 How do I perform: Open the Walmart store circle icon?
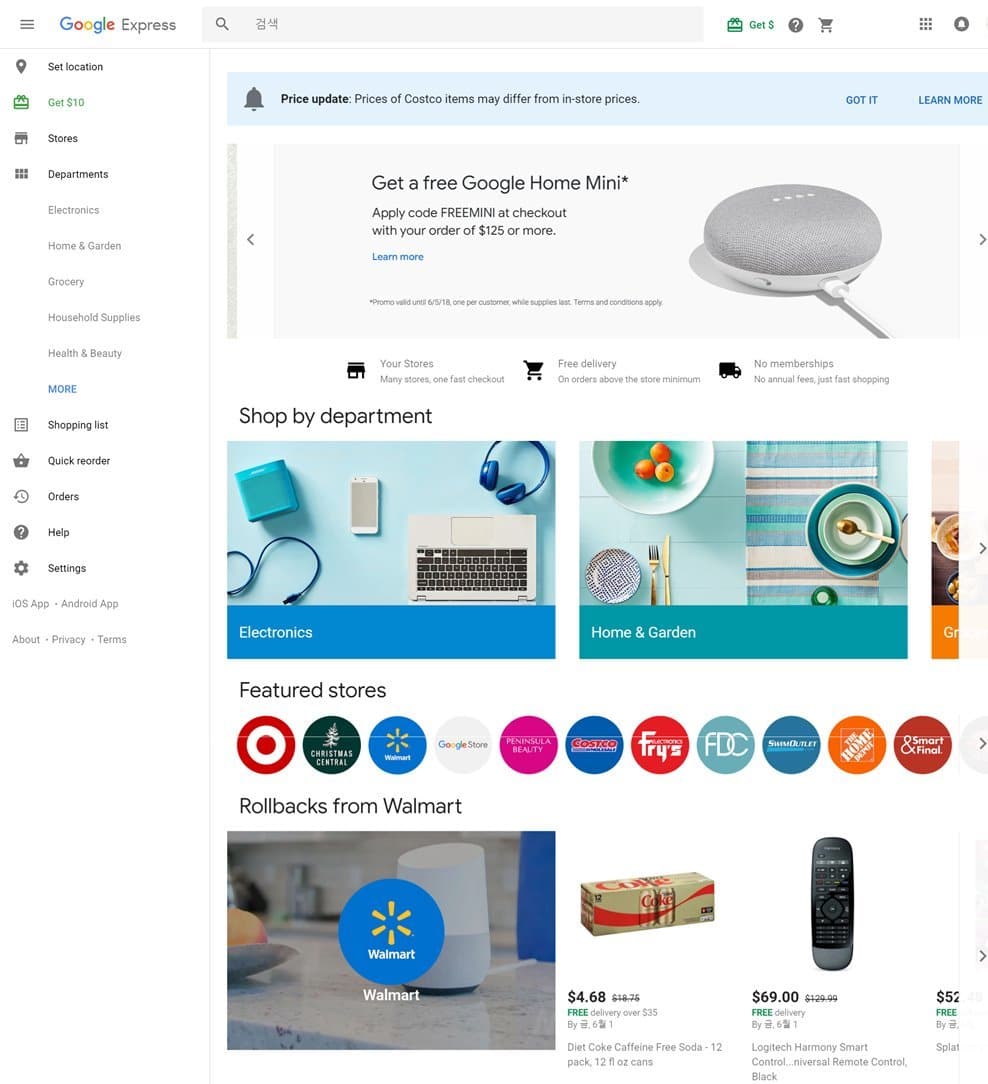click(397, 745)
